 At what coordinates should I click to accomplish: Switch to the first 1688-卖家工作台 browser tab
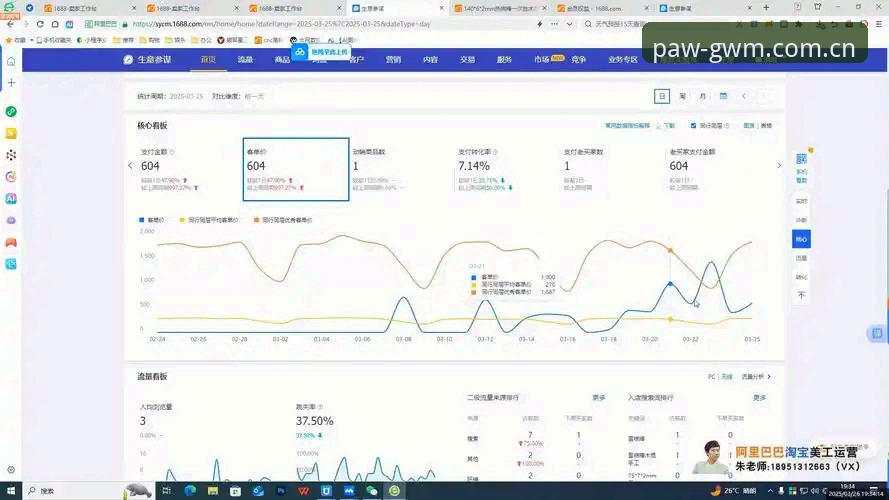90,9
